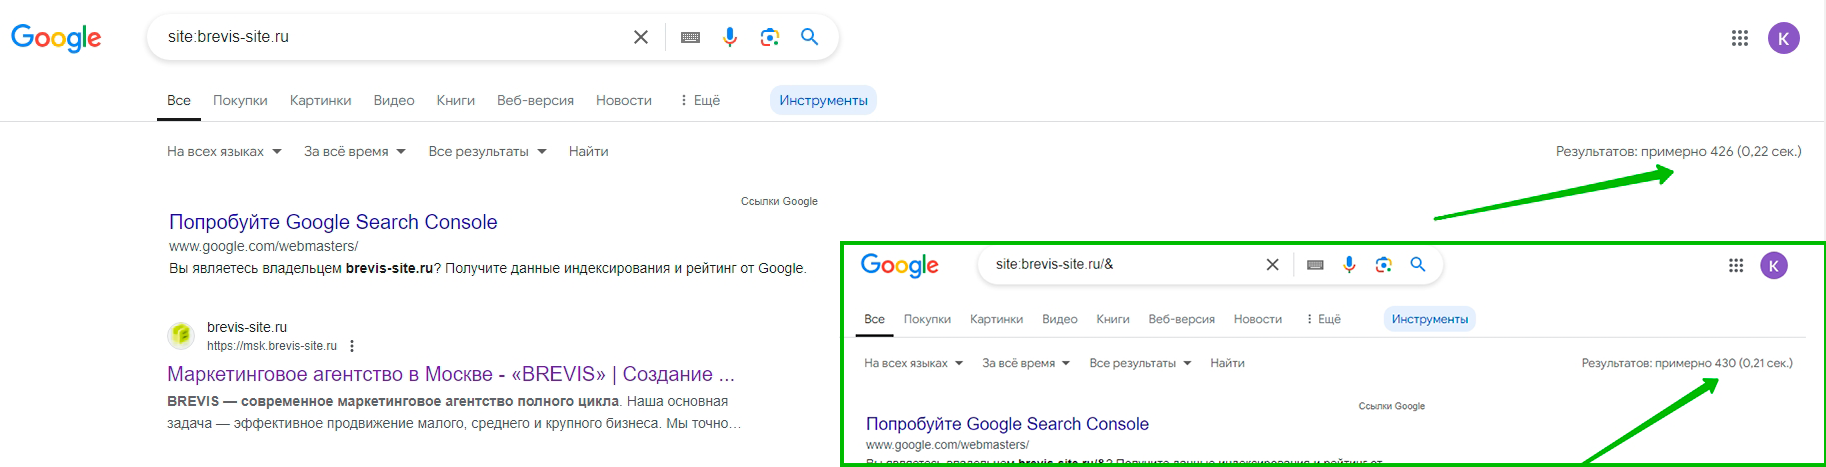This screenshot has width=1826, height=467.
Task: Click the Google logo at top left
Action: [x=56, y=38]
